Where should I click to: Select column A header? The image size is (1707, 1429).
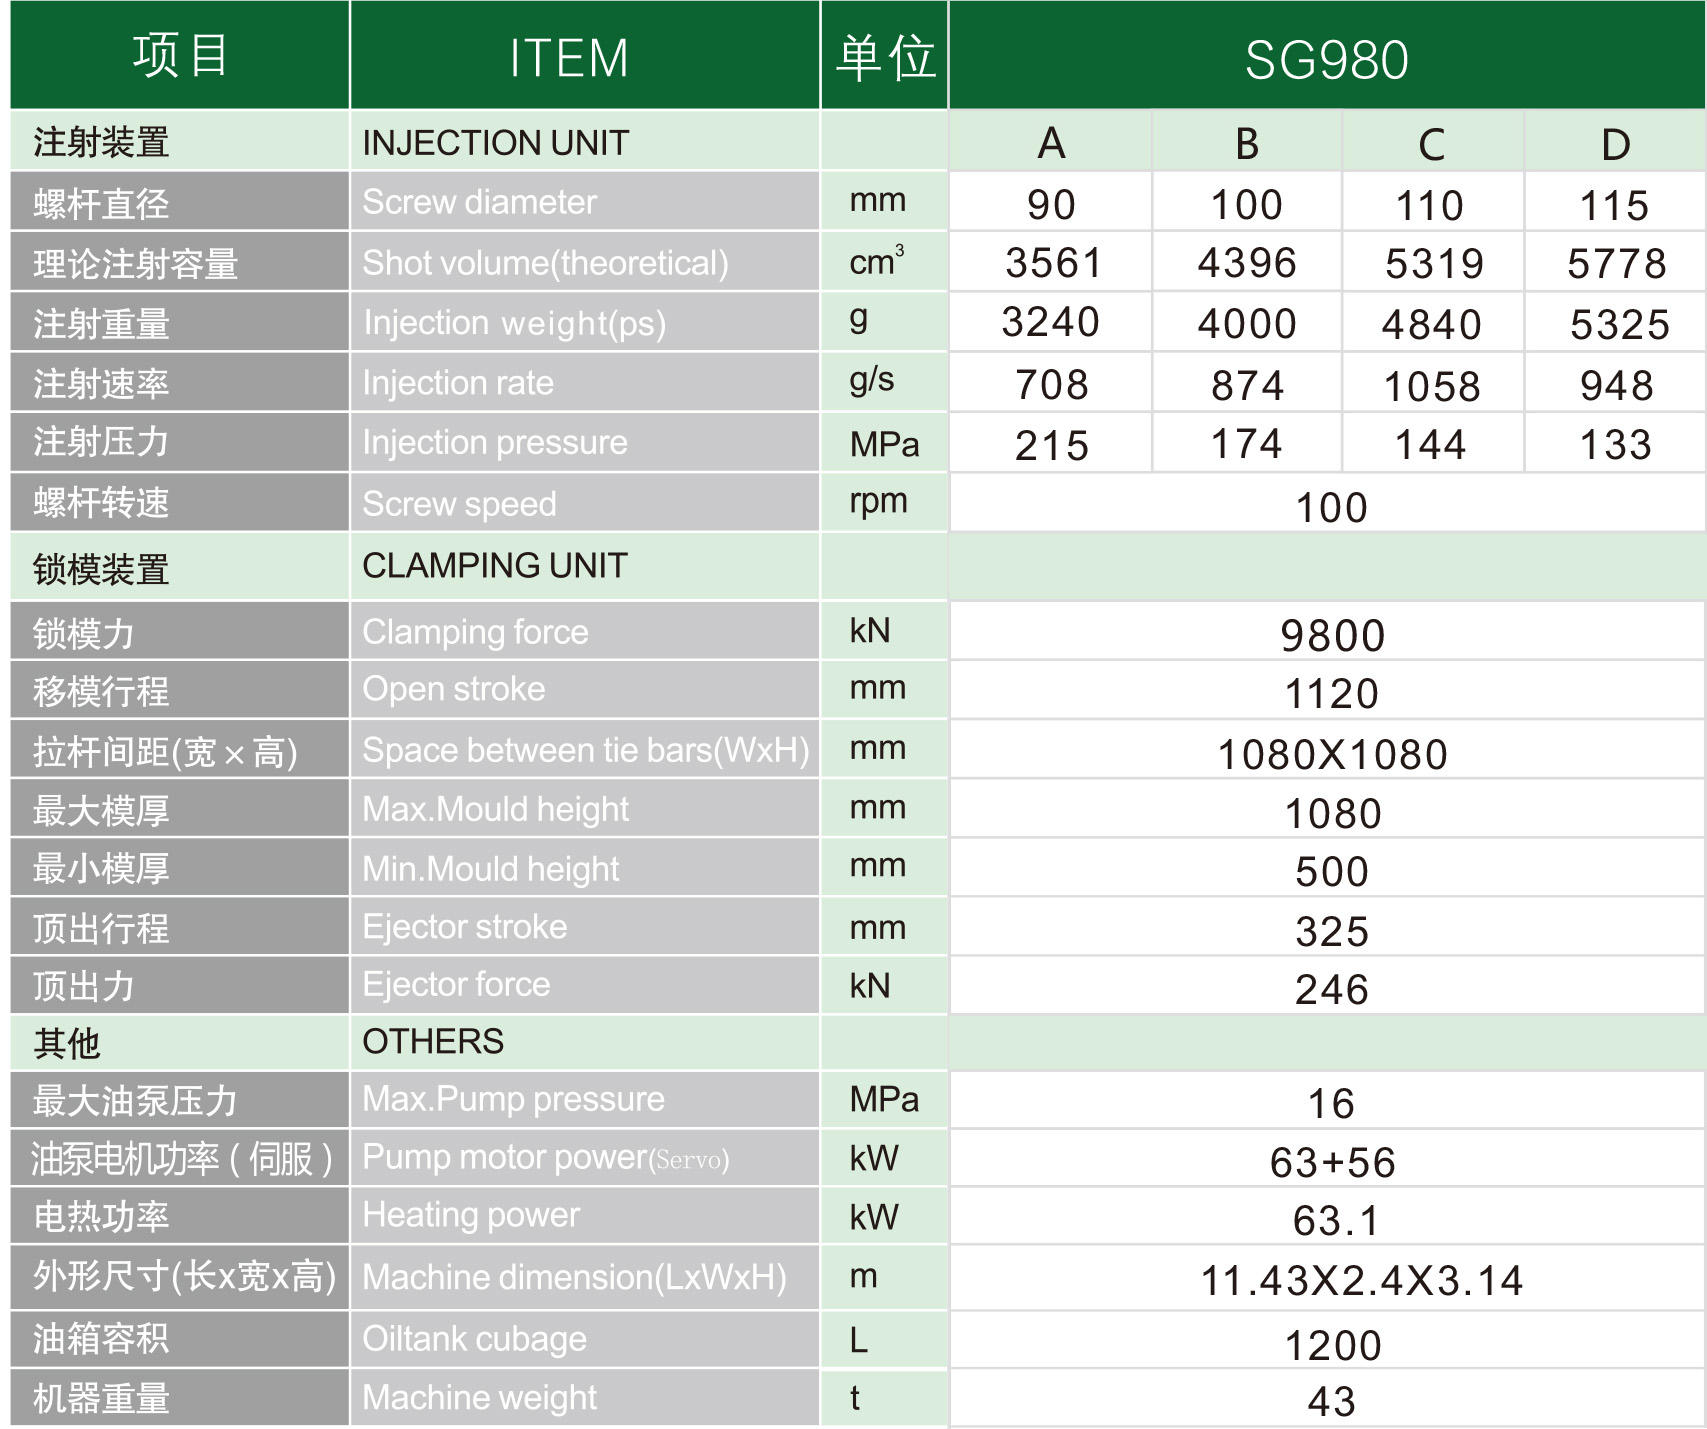pos(1051,142)
